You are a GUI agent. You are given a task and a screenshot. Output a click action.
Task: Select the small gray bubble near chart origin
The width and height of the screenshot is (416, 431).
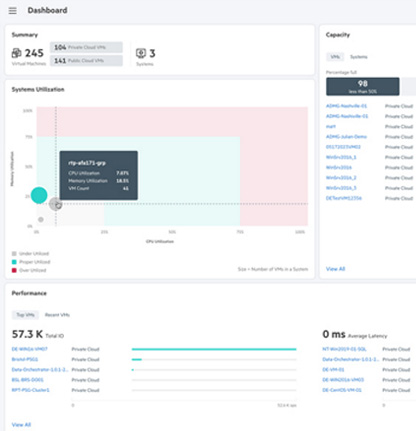tap(41, 219)
